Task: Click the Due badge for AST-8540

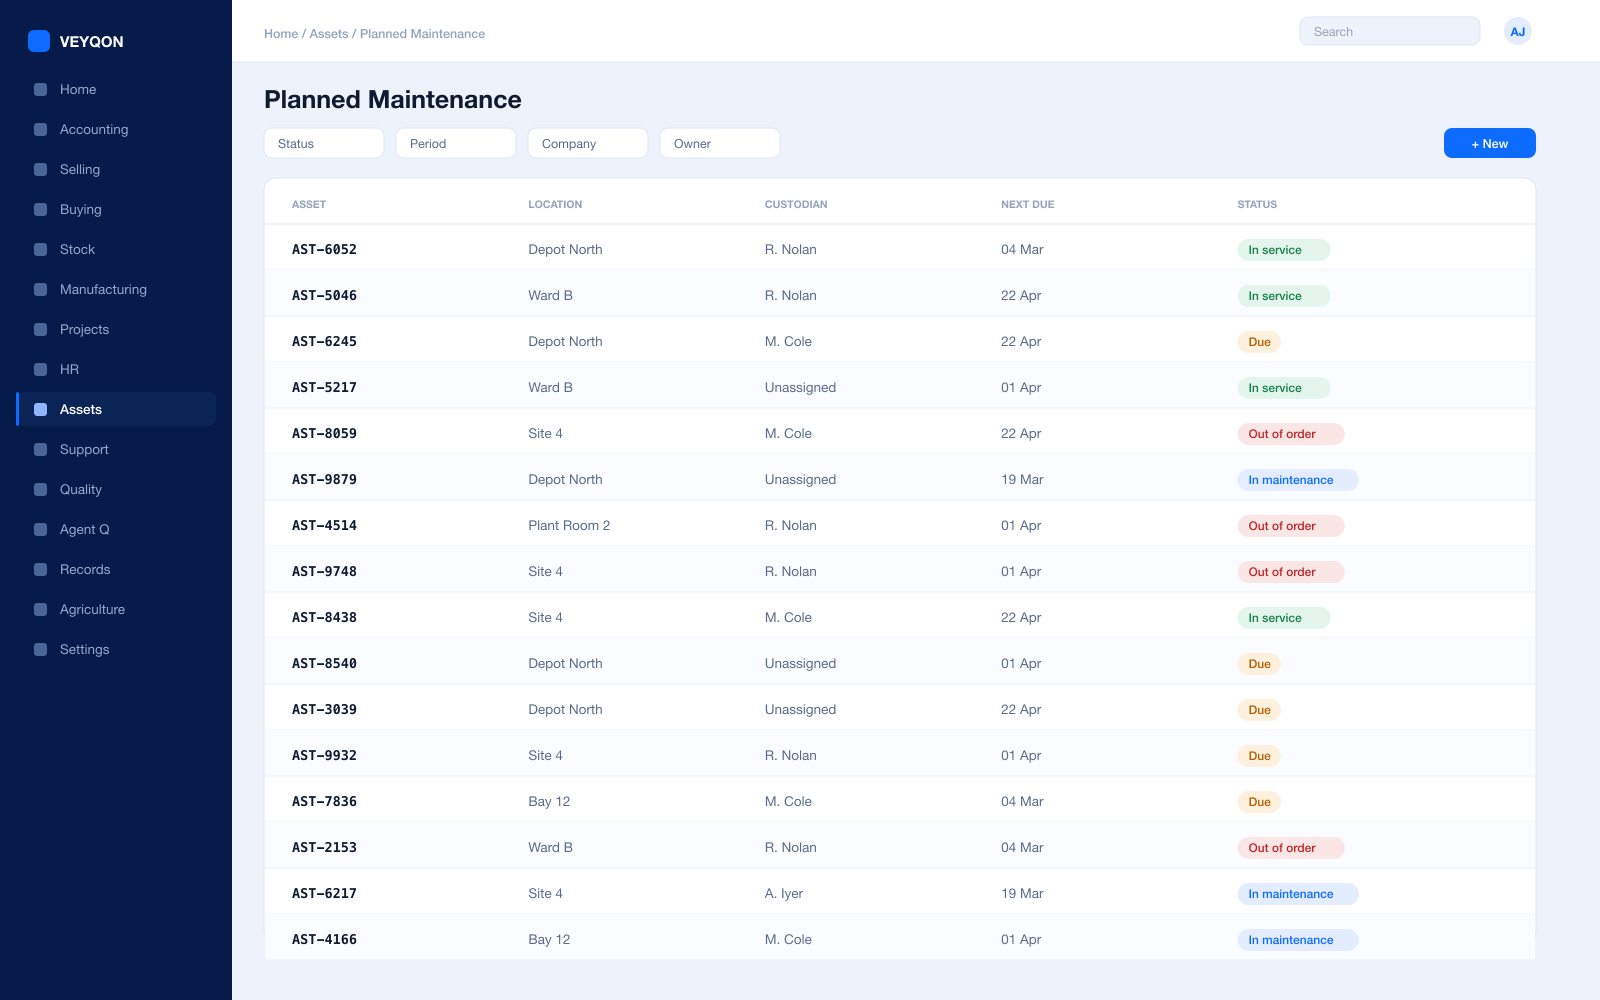Action: pyautogui.click(x=1259, y=664)
